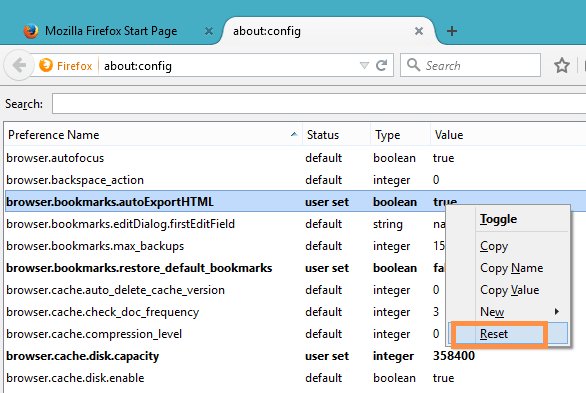
Task: Click the sort arrow in Preference Name header
Action: pyautogui.click(x=294, y=134)
